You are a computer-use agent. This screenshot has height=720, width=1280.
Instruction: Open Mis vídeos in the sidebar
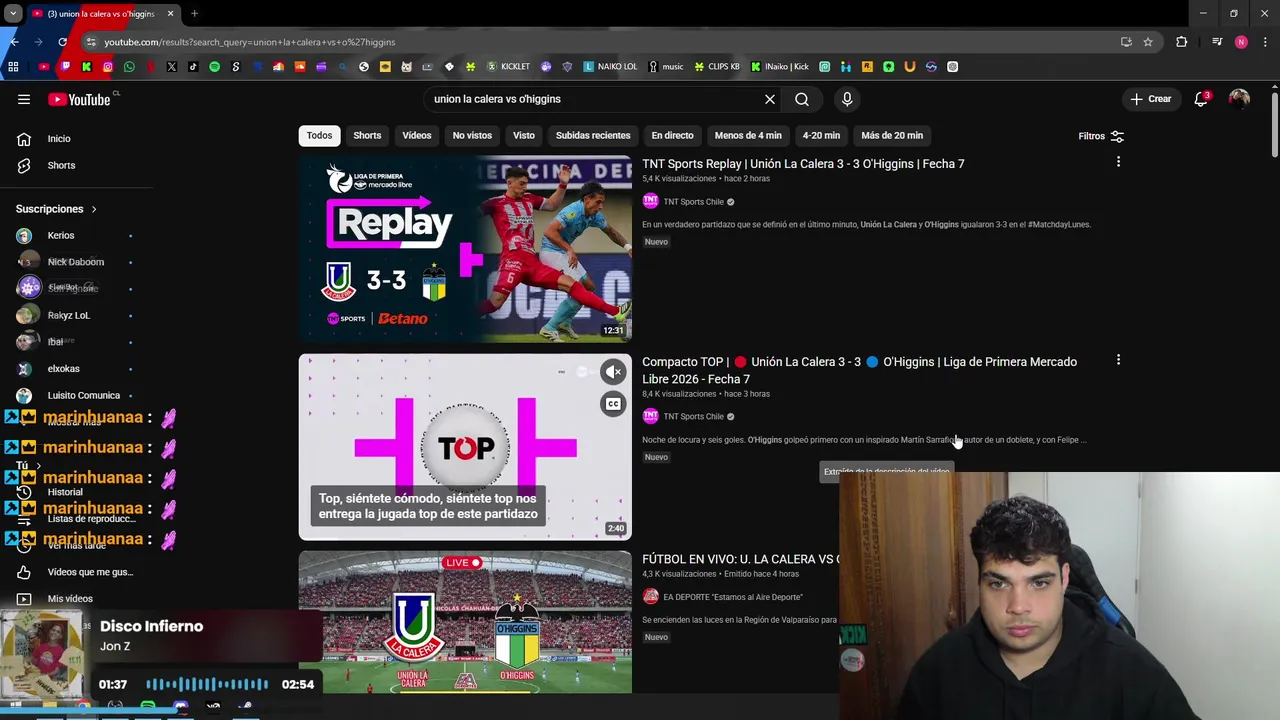(x=70, y=599)
